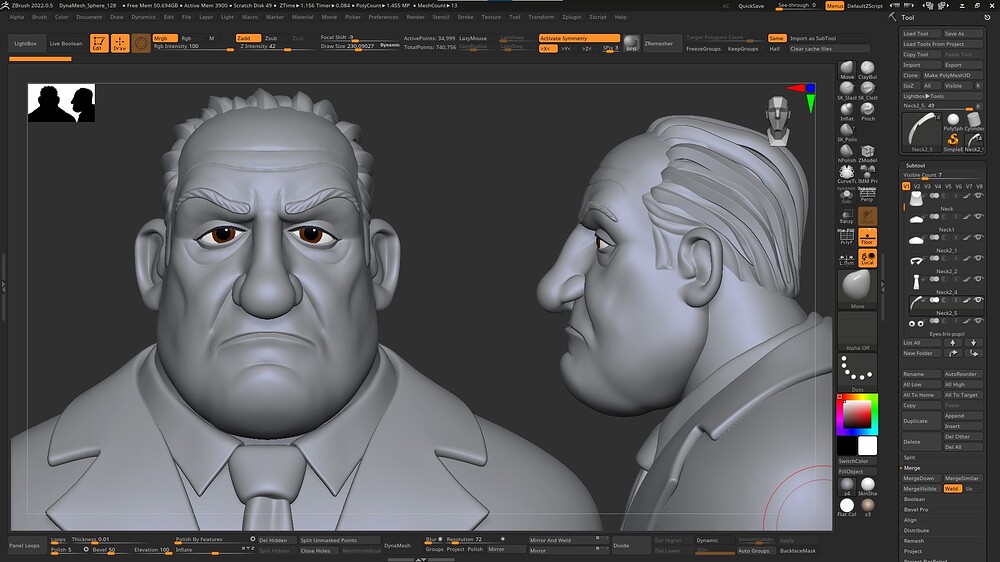
Task: Hide Neck subtool via eye icon
Action: coord(978,196)
